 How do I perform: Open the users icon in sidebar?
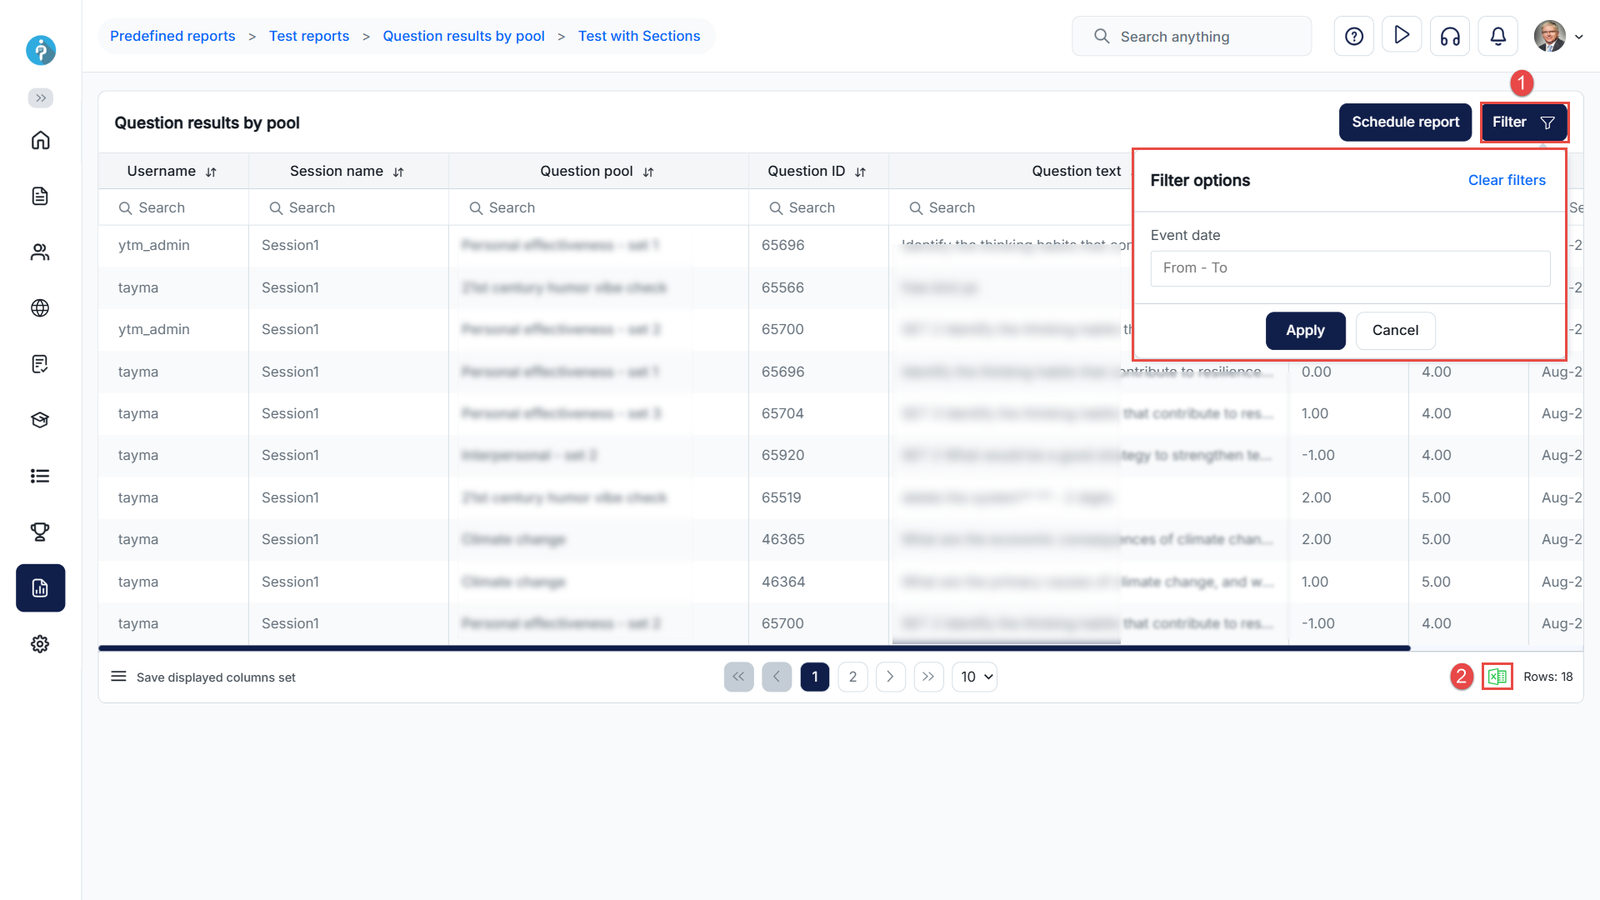pos(40,253)
